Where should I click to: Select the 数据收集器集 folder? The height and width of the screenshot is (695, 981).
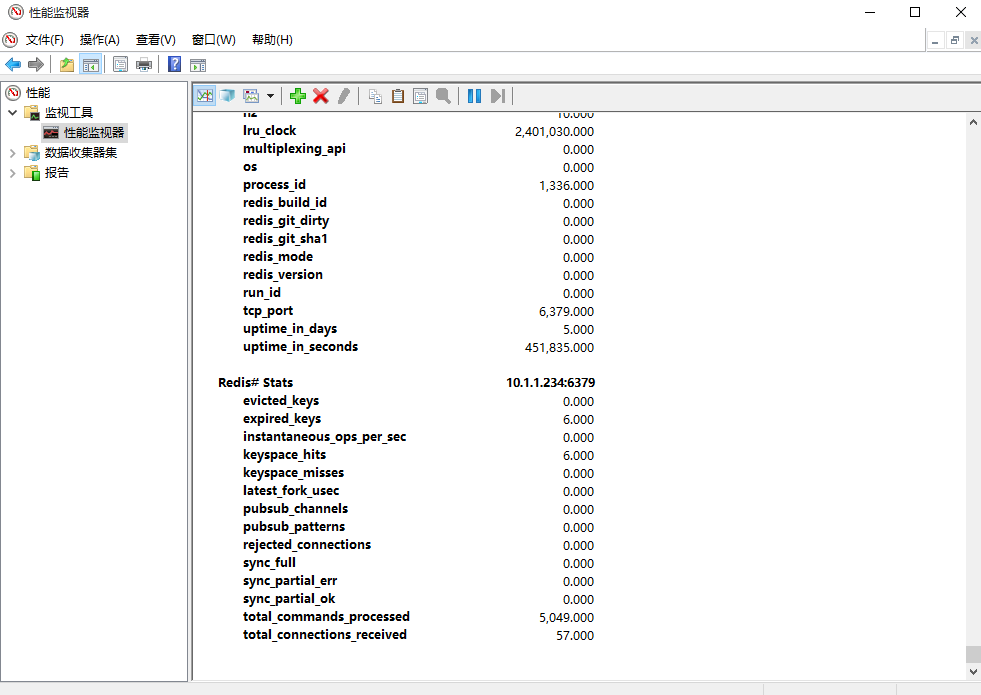tap(81, 153)
